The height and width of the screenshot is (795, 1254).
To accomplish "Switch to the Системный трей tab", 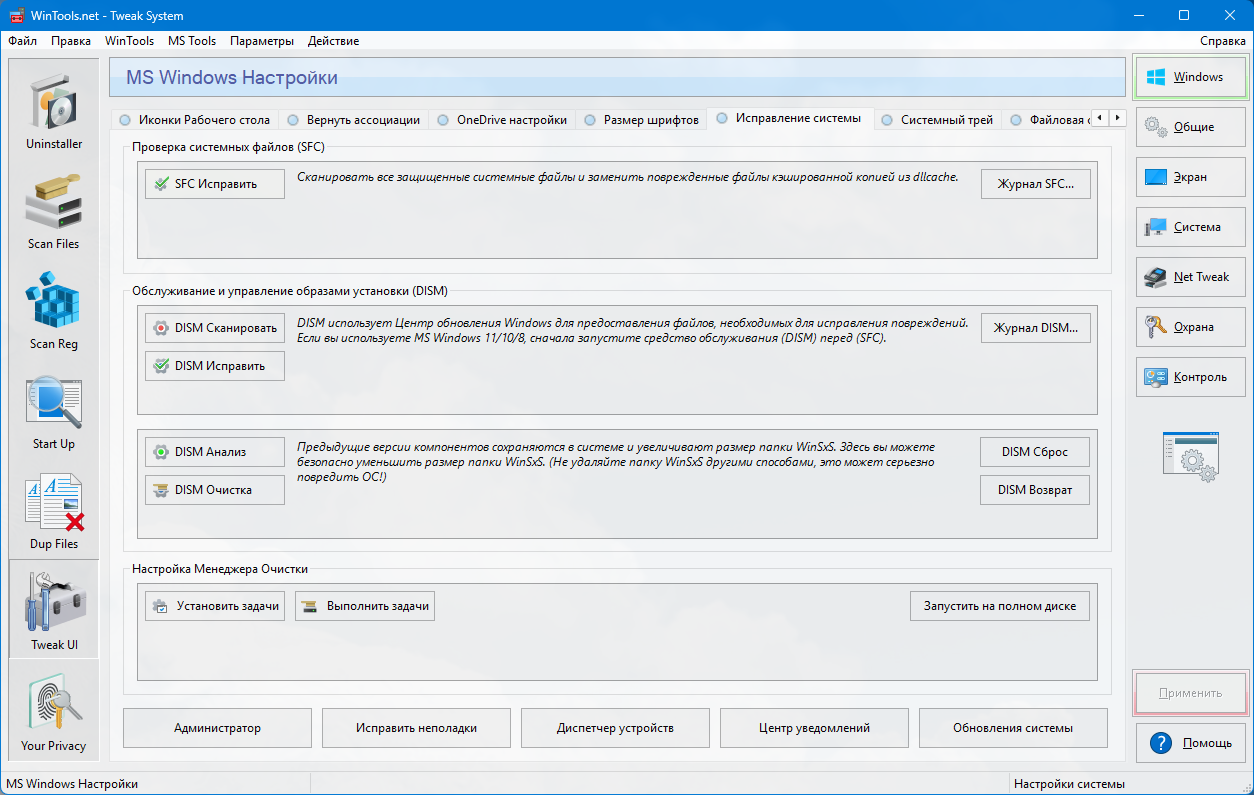I will pos(937,120).
